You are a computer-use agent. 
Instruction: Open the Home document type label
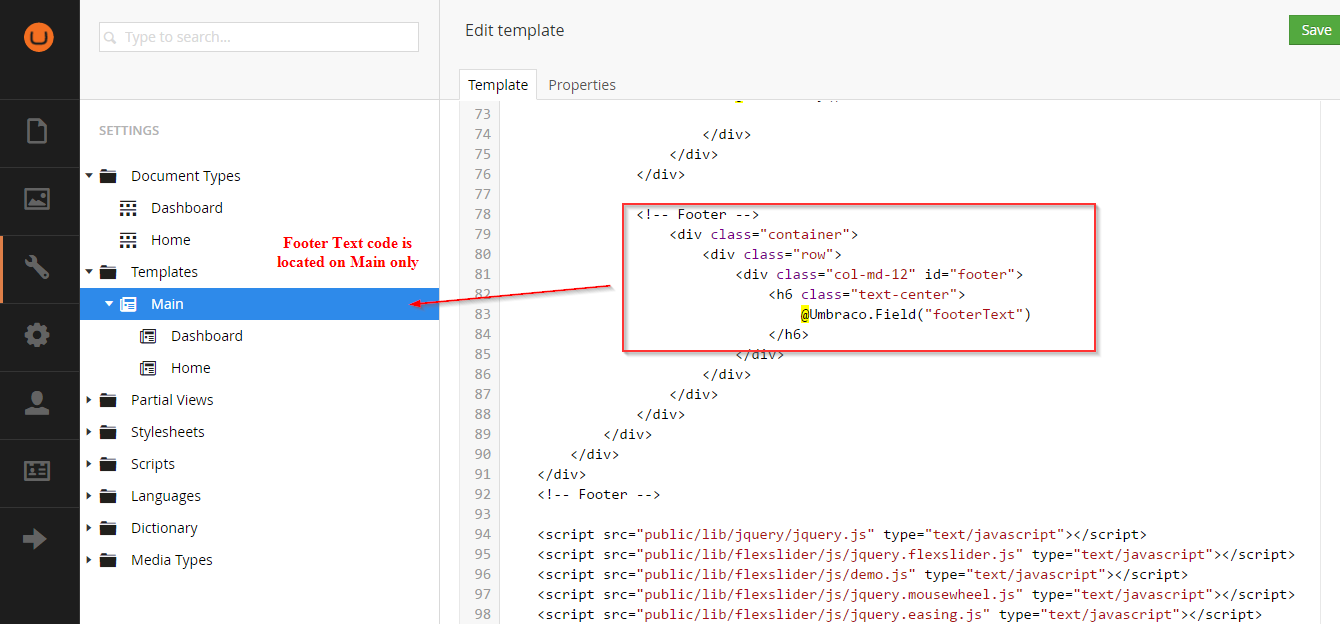[171, 240]
